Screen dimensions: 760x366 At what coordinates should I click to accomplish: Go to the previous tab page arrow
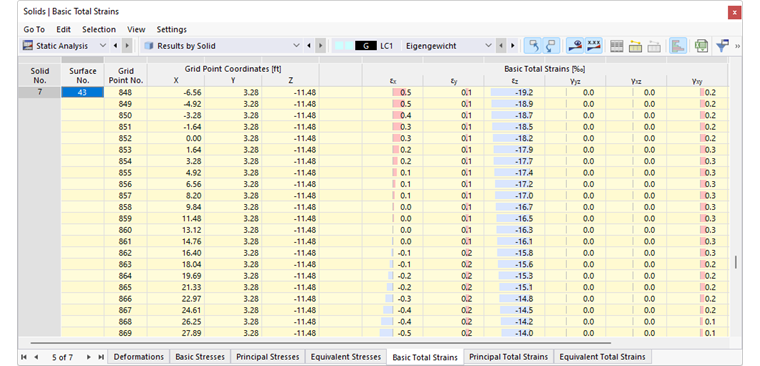35,357
